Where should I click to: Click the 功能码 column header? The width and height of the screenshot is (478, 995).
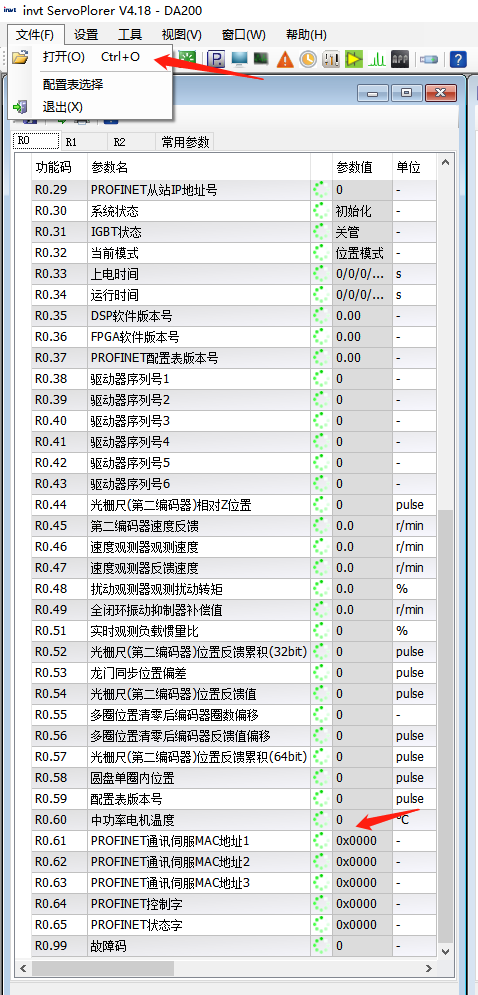pos(60,168)
